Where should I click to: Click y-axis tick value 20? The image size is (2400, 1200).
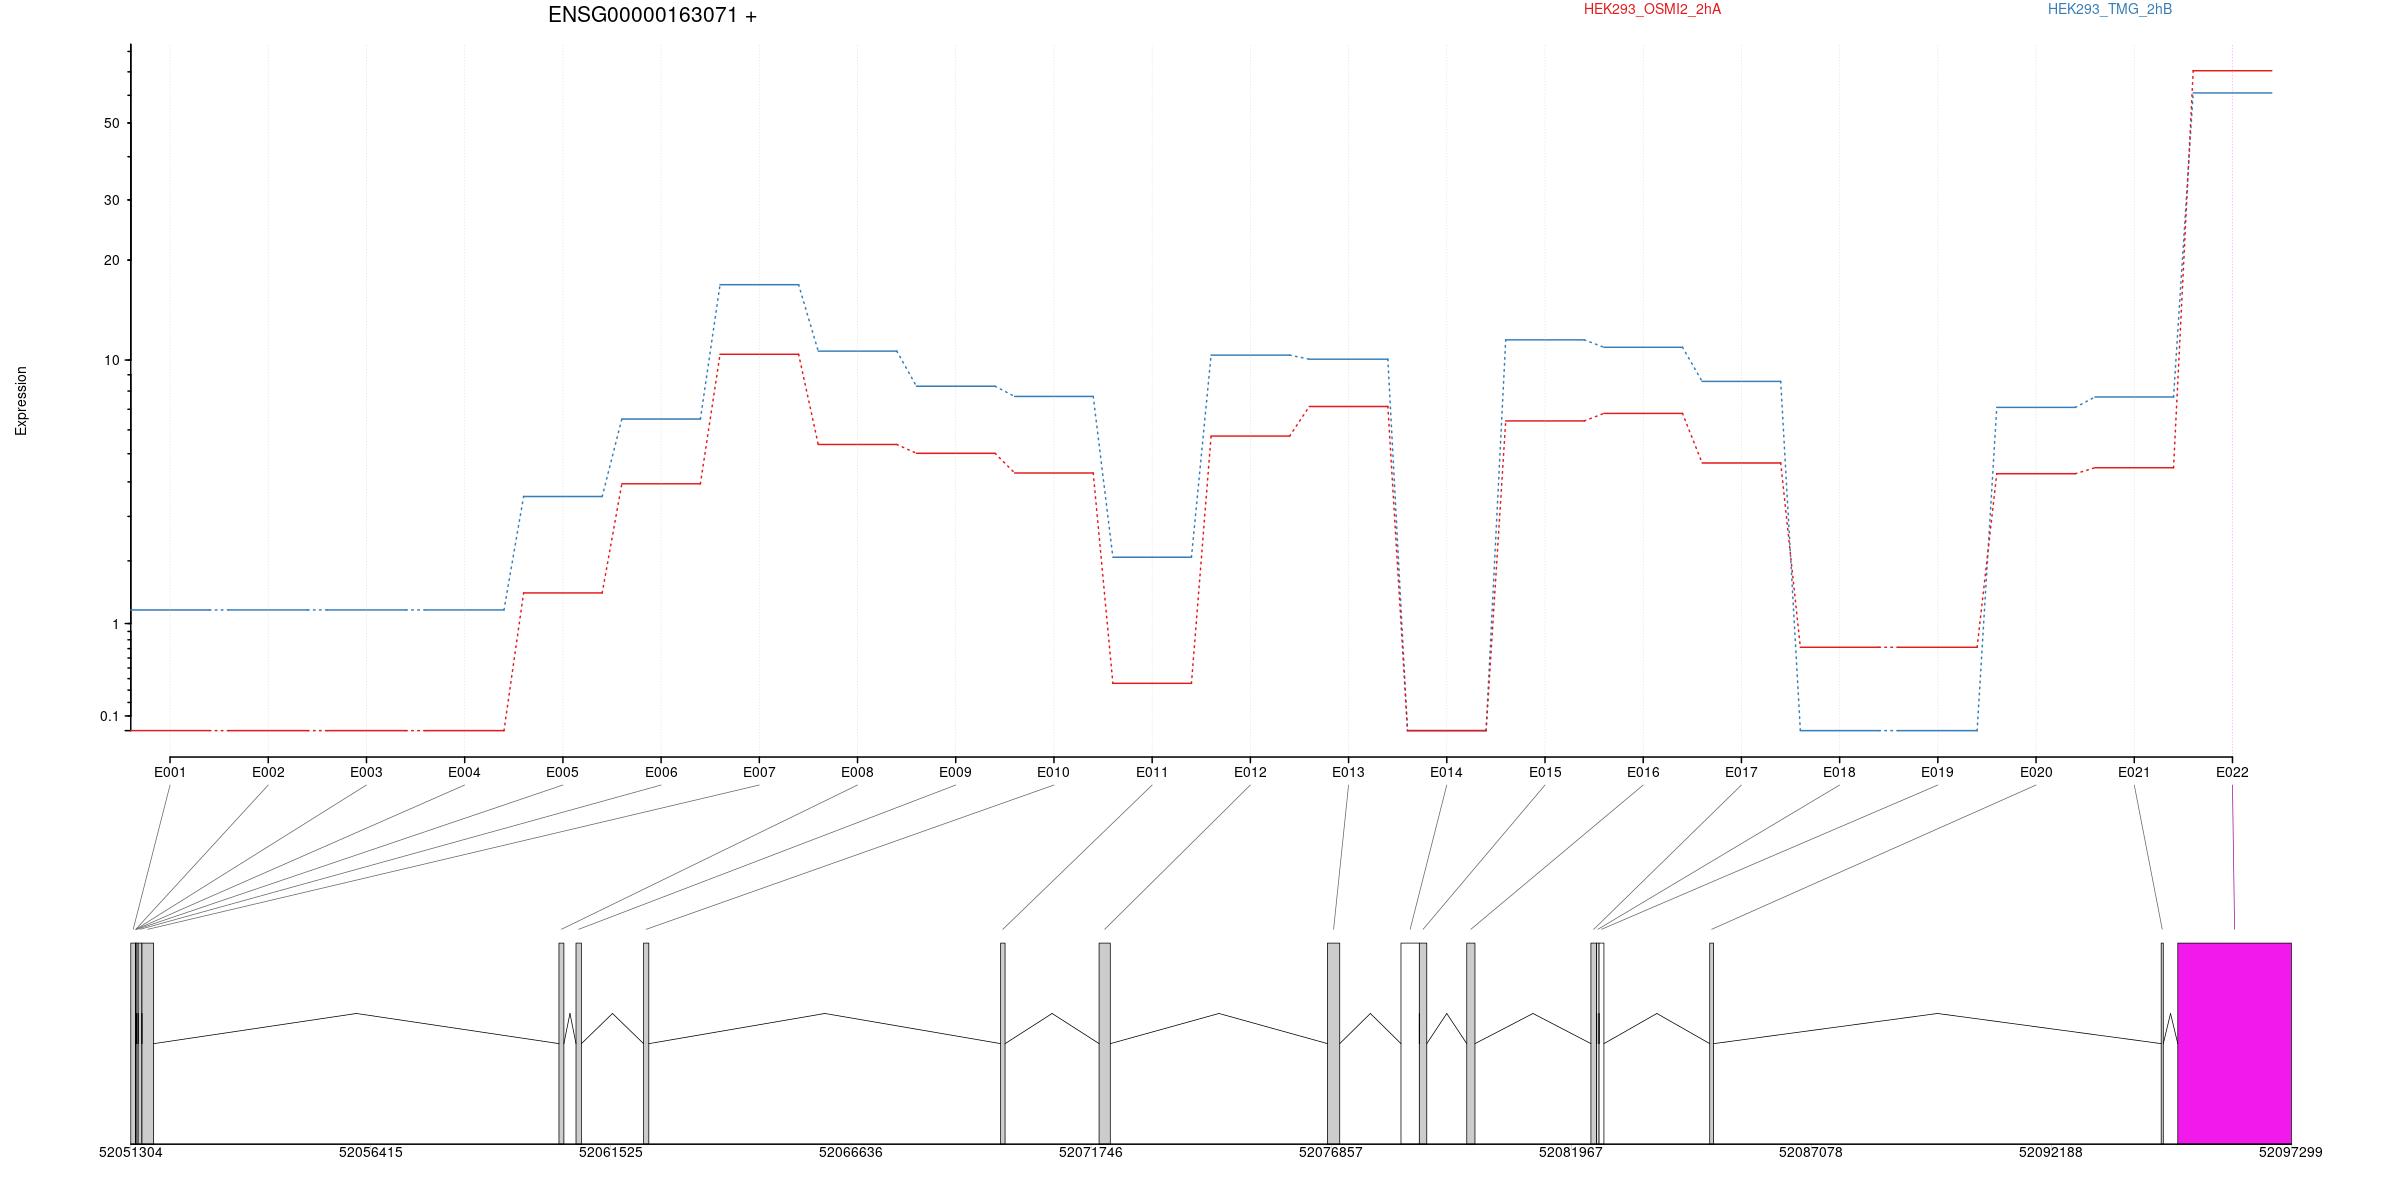110,260
